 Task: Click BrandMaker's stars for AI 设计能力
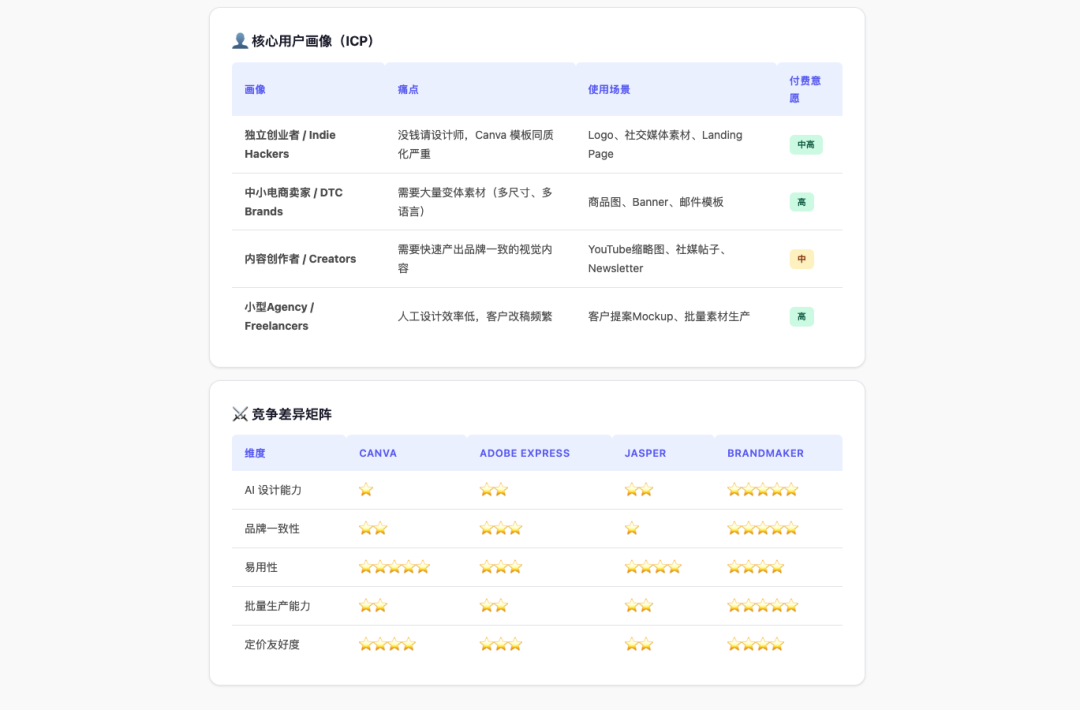pos(762,490)
